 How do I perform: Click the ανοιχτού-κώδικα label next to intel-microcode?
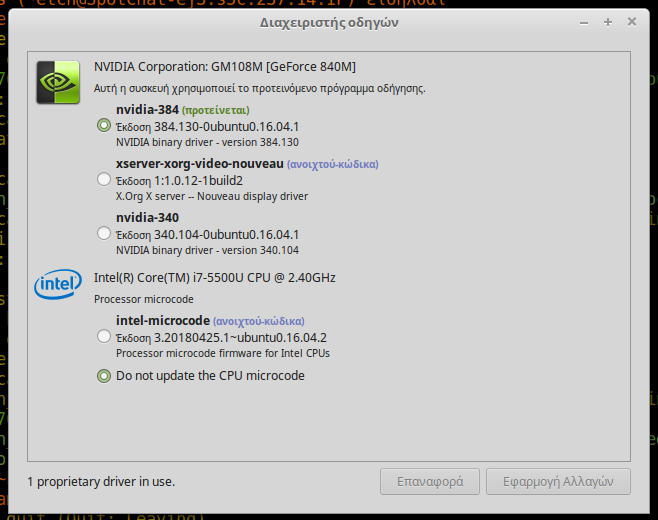point(259,321)
